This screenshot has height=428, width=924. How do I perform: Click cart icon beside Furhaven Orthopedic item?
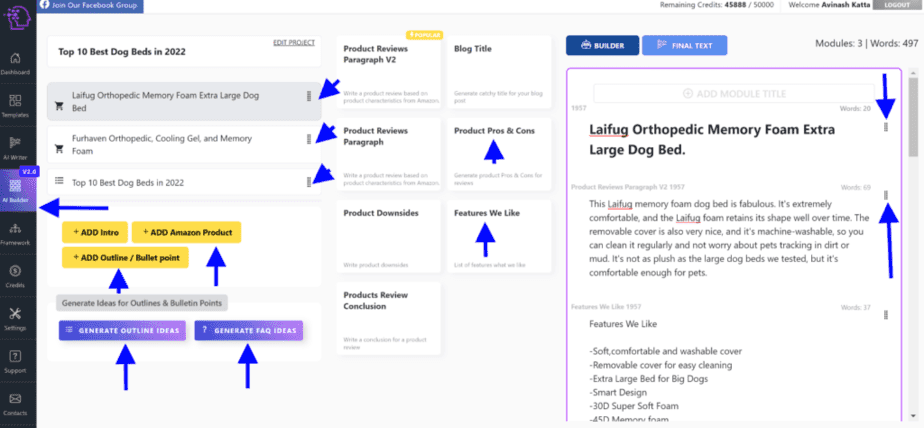coord(59,149)
